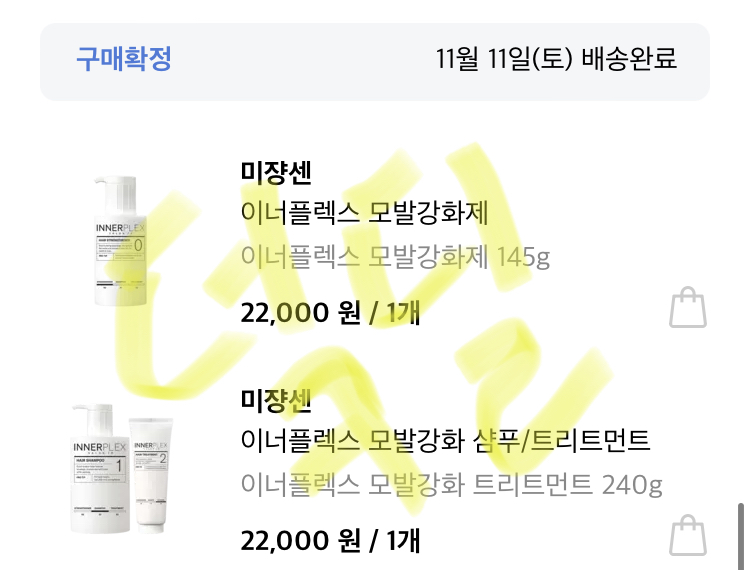
Task: Open 11월 11일(토) 배송완료 delivery status
Action: (x=556, y=59)
